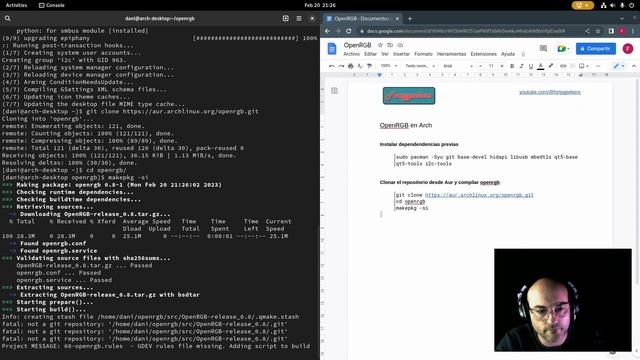Open network status icon in system tray
640x360 pixels.
tap(603, 5)
